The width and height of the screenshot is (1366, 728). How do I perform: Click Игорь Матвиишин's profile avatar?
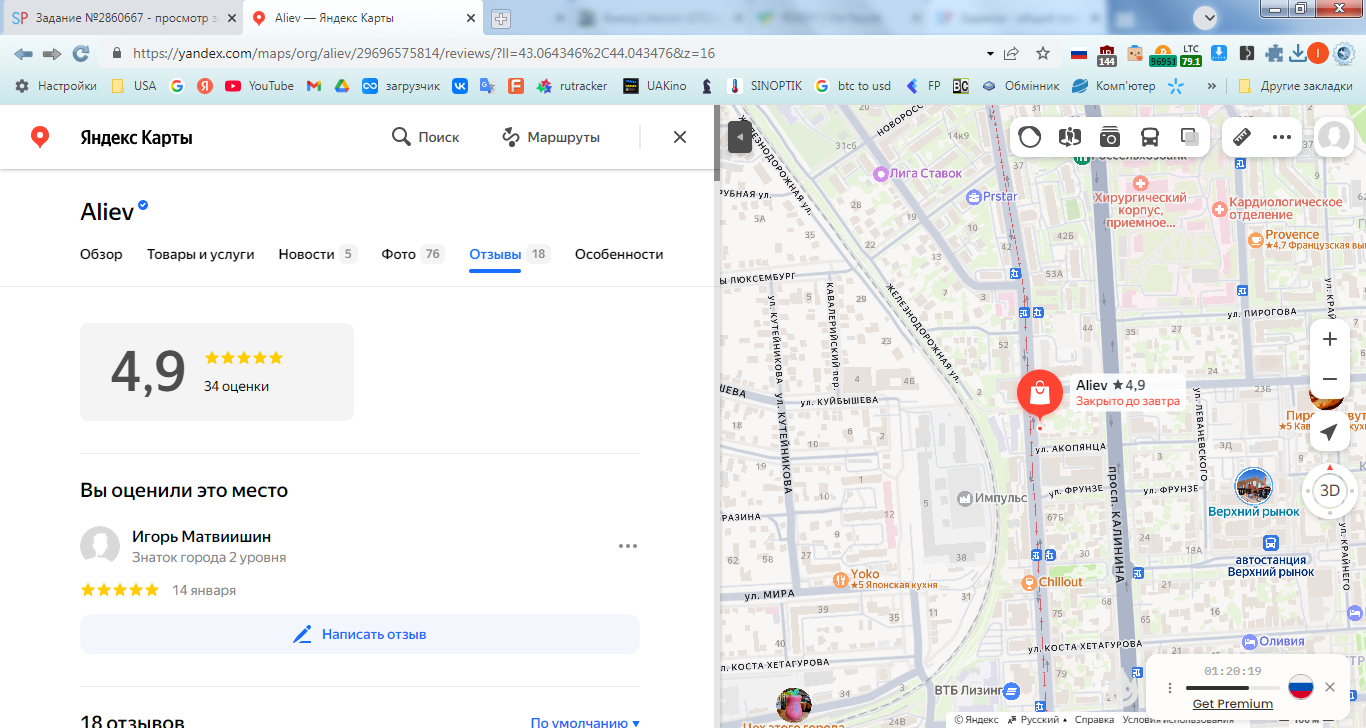pyautogui.click(x=100, y=546)
